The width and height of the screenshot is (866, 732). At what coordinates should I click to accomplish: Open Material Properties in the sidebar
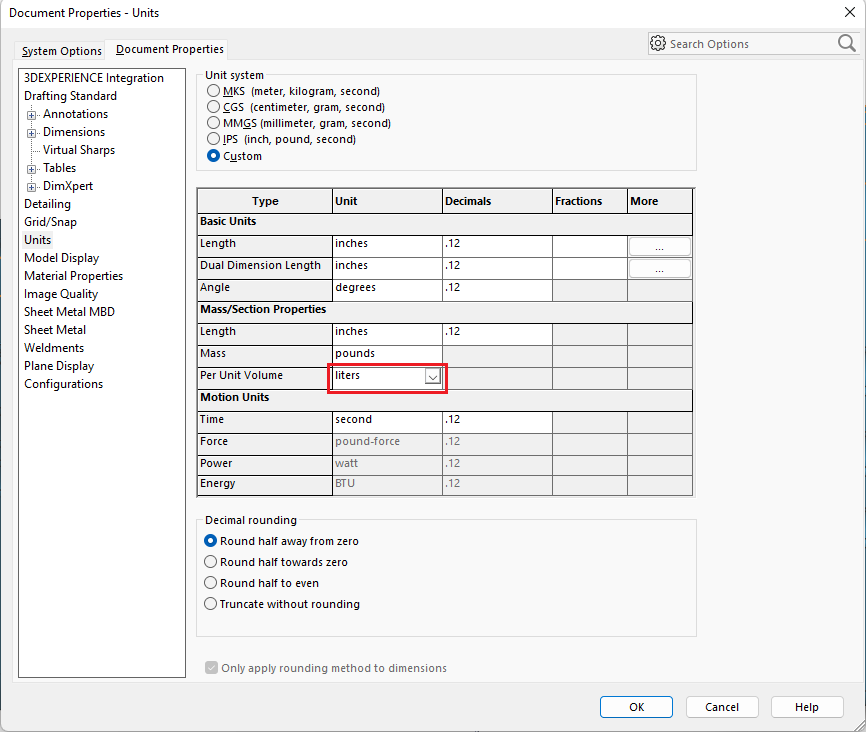(x=74, y=276)
